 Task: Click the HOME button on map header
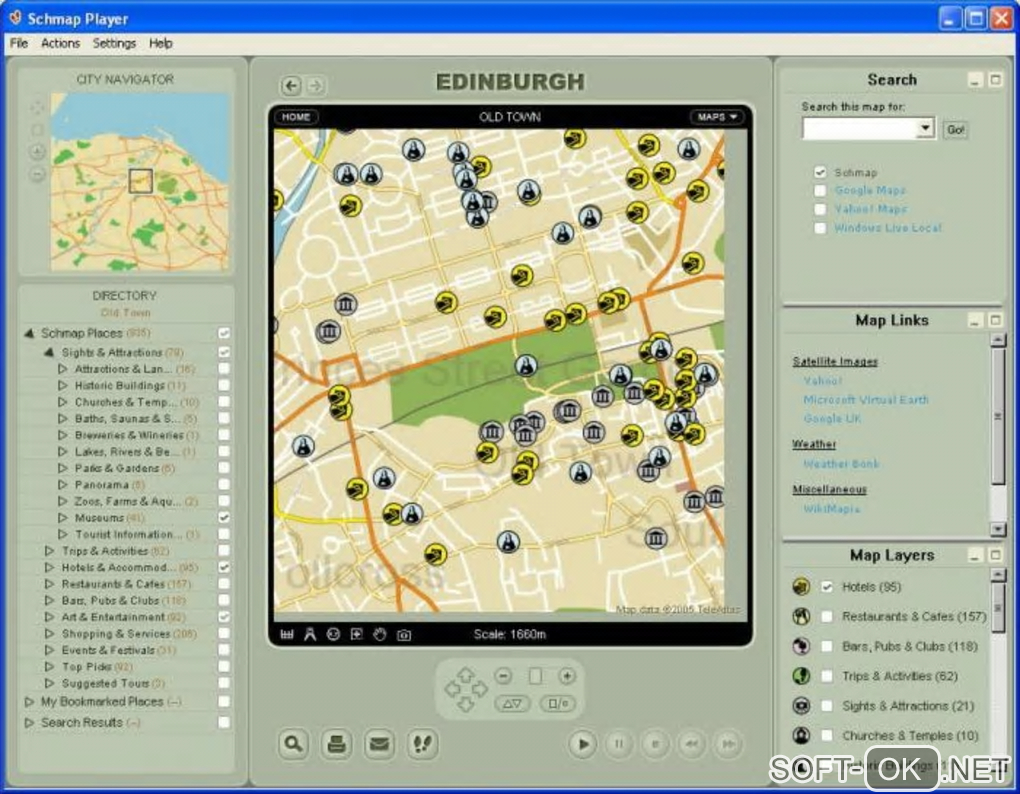pos(296,117)
